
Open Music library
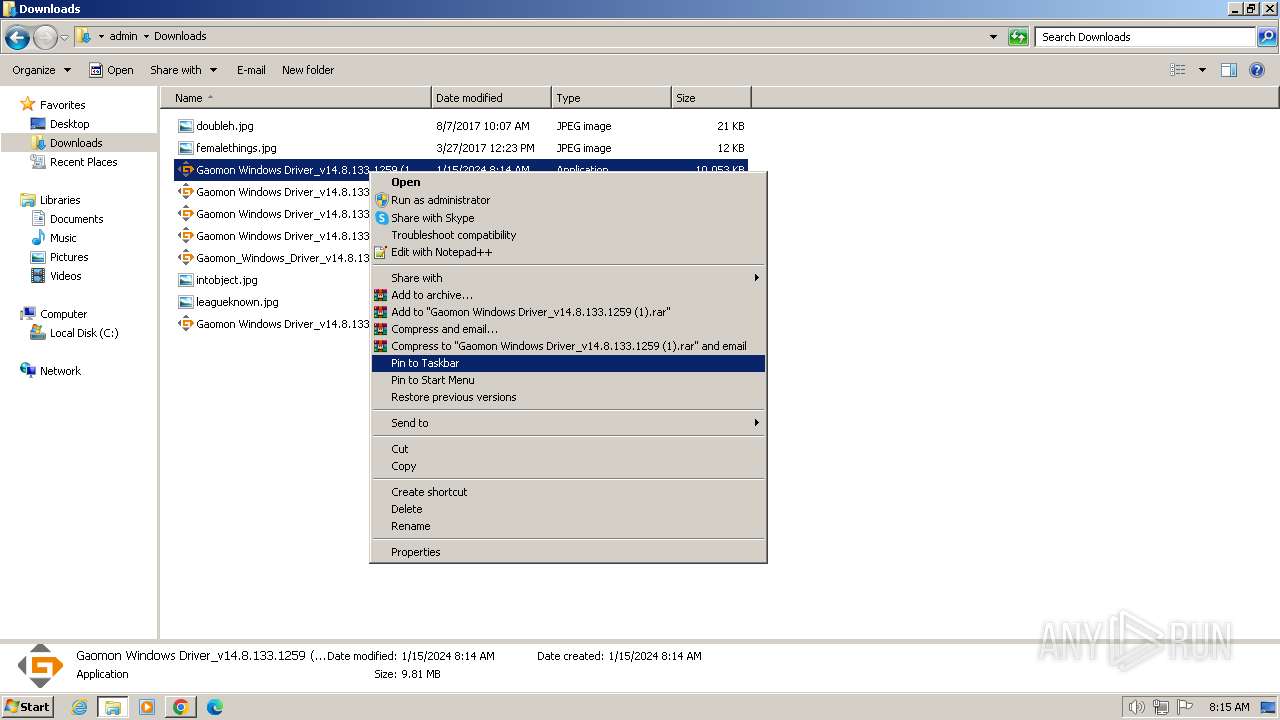point(63,238)
